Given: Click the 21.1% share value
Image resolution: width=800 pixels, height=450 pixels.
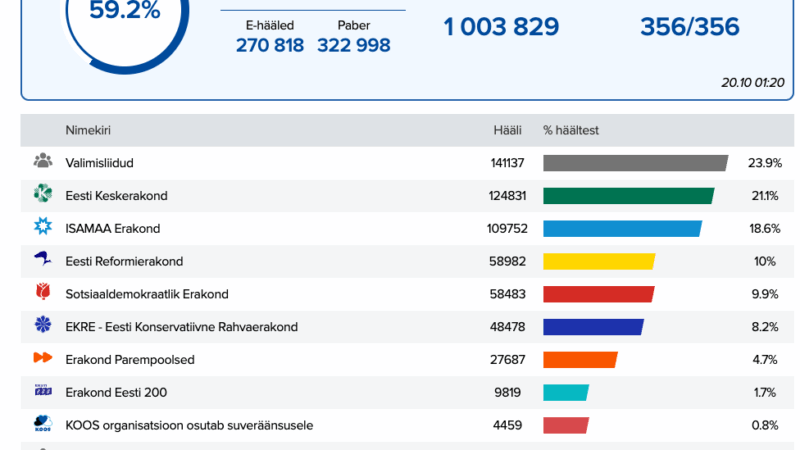Looking at the screenshot, I should point(765,196).
